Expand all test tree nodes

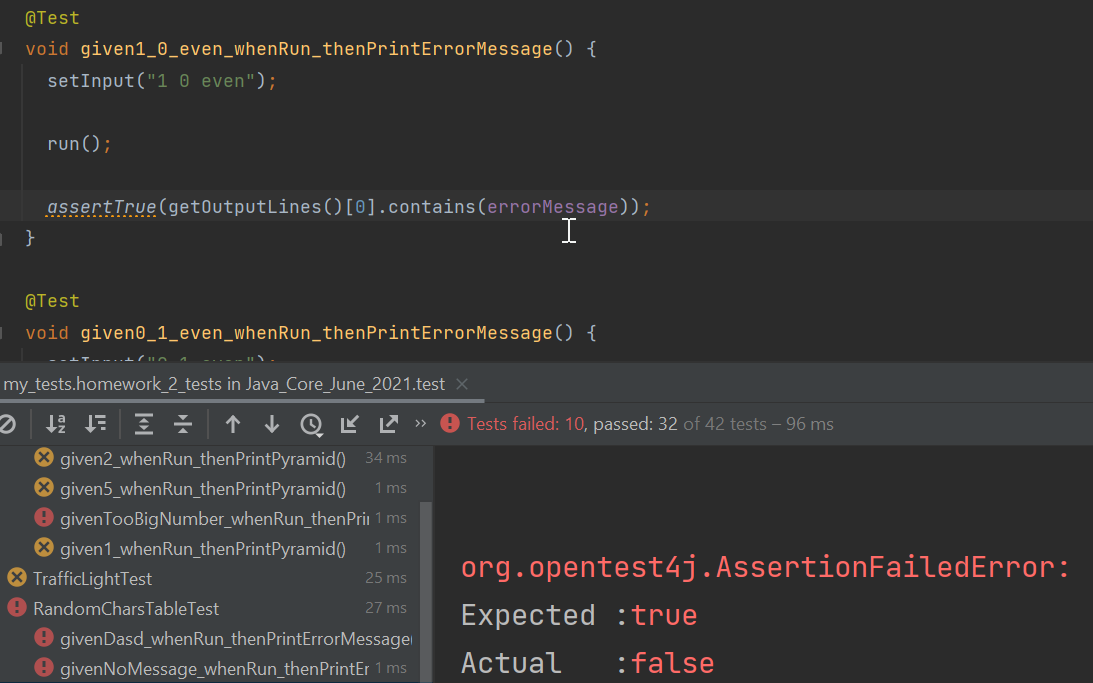click(x=144, y=424)
